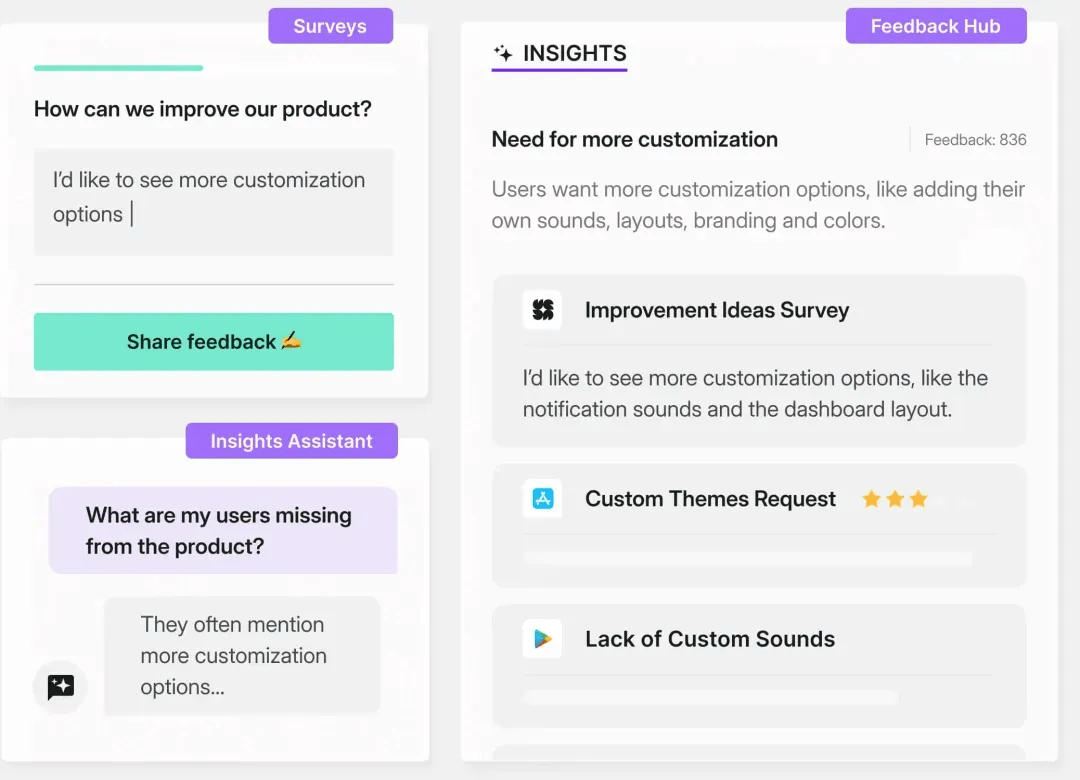This screenshot has width=1080, height=780.
Task: Click the writing hand emoji on Share feedback
Action: coord(291,340)
